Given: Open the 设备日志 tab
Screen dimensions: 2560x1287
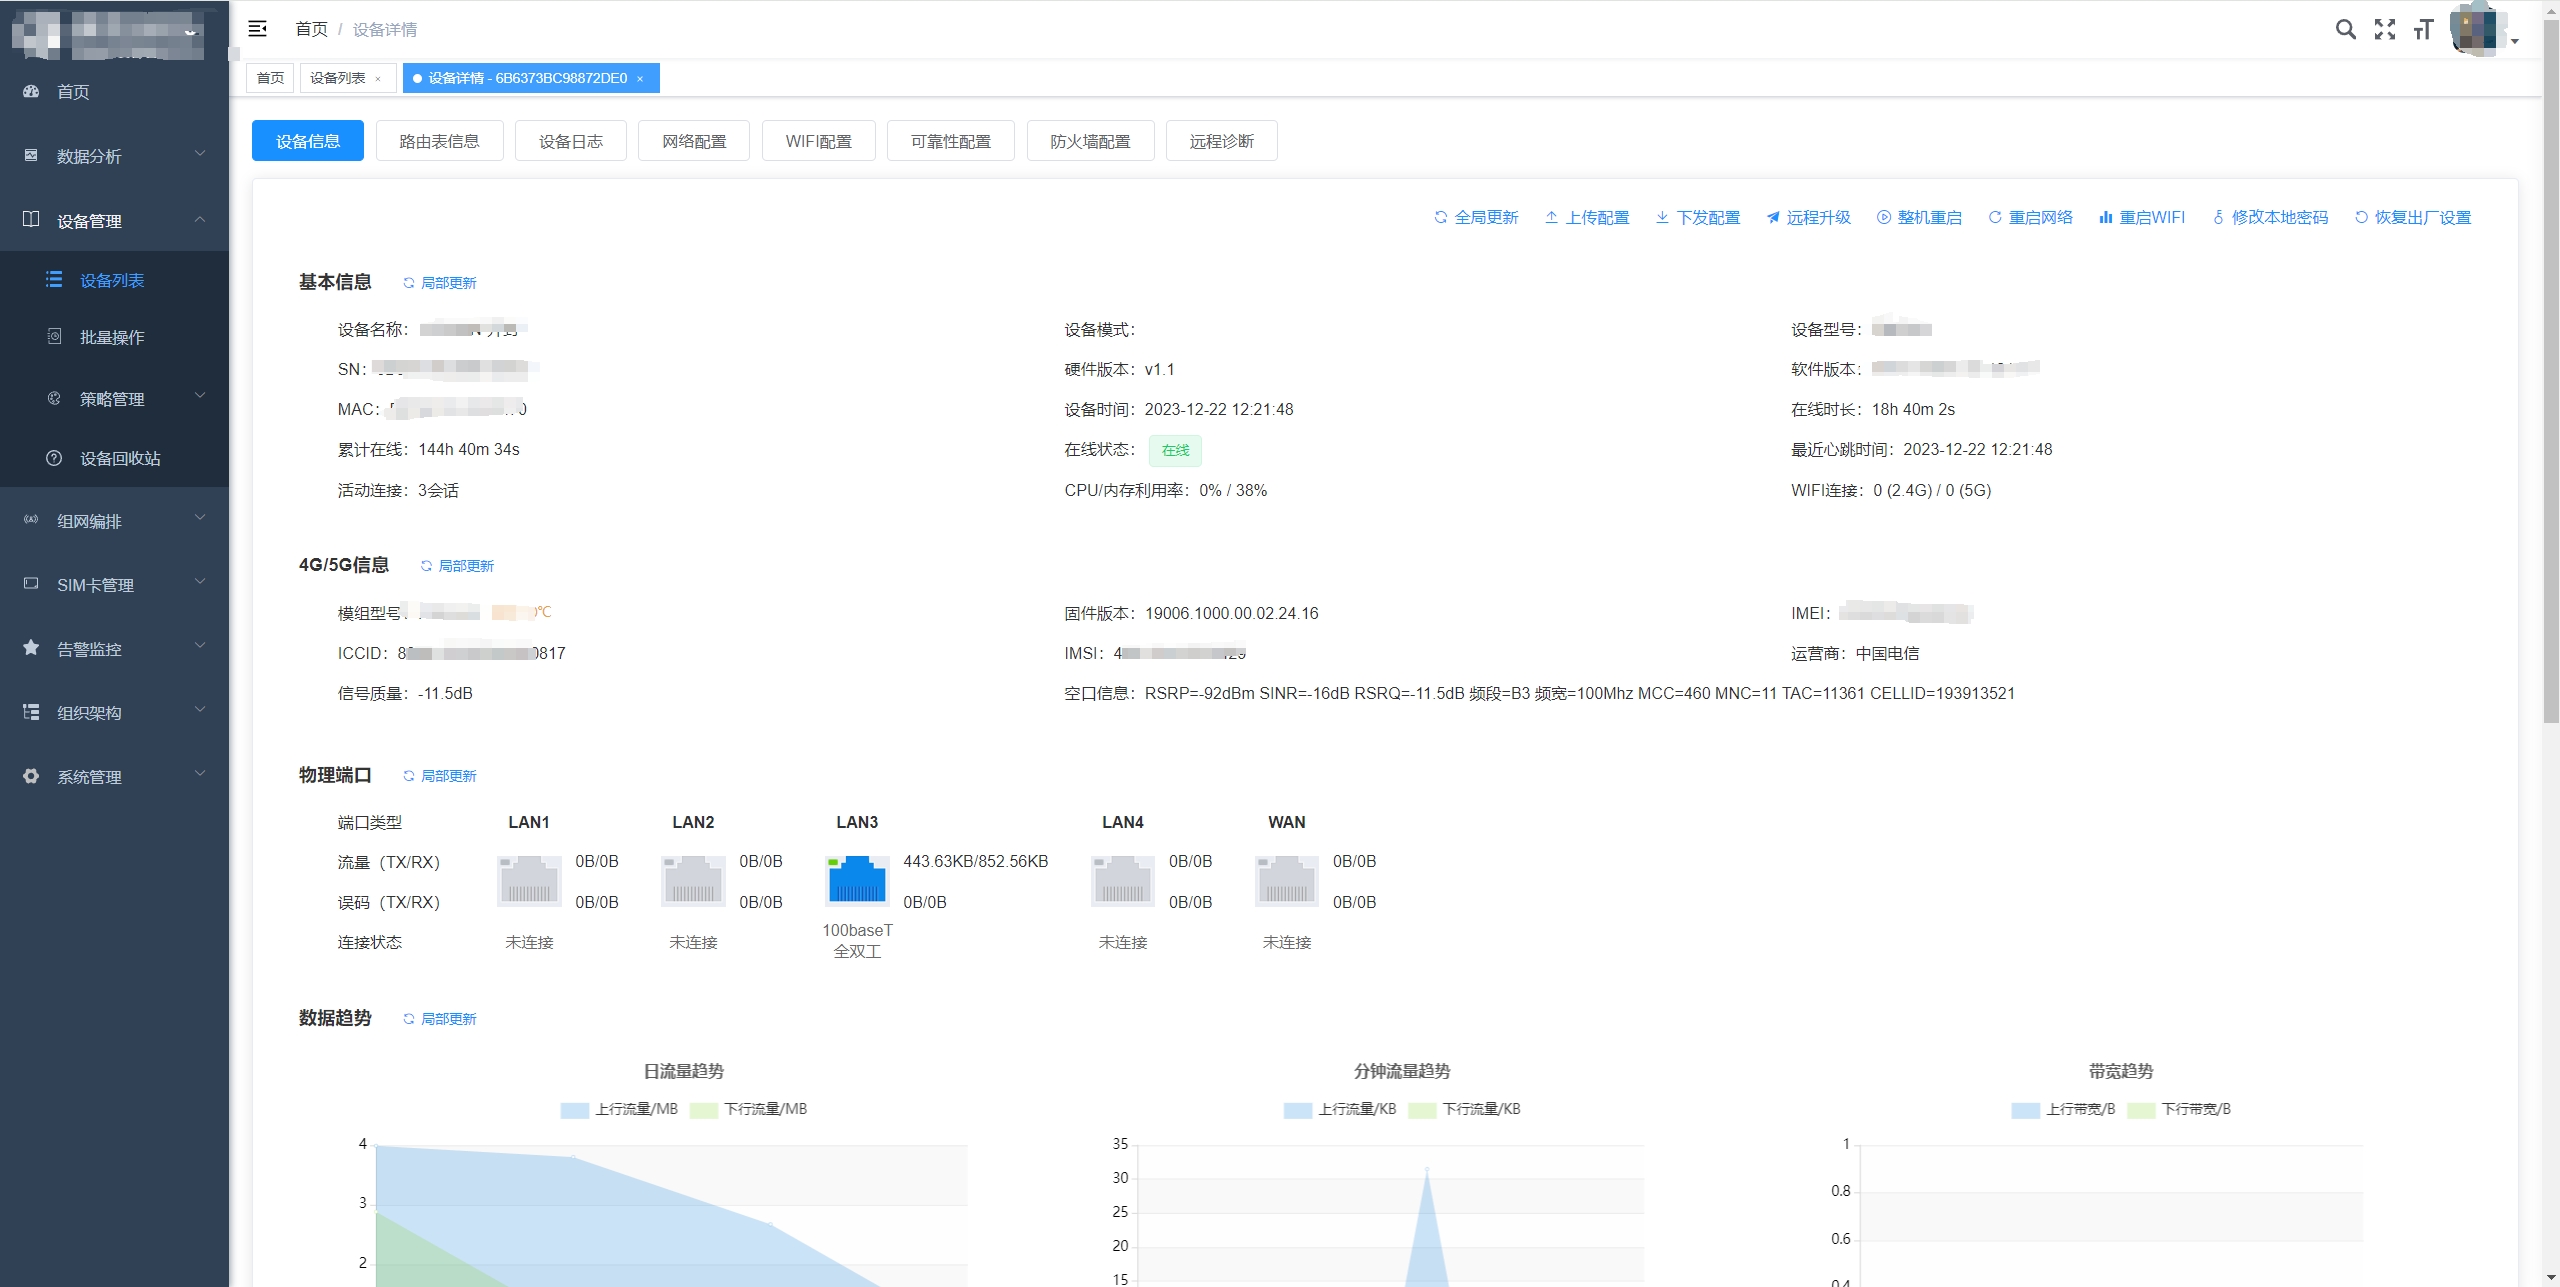Looking at the screenshot, I should pyautogui.click(x=571, y=141).
